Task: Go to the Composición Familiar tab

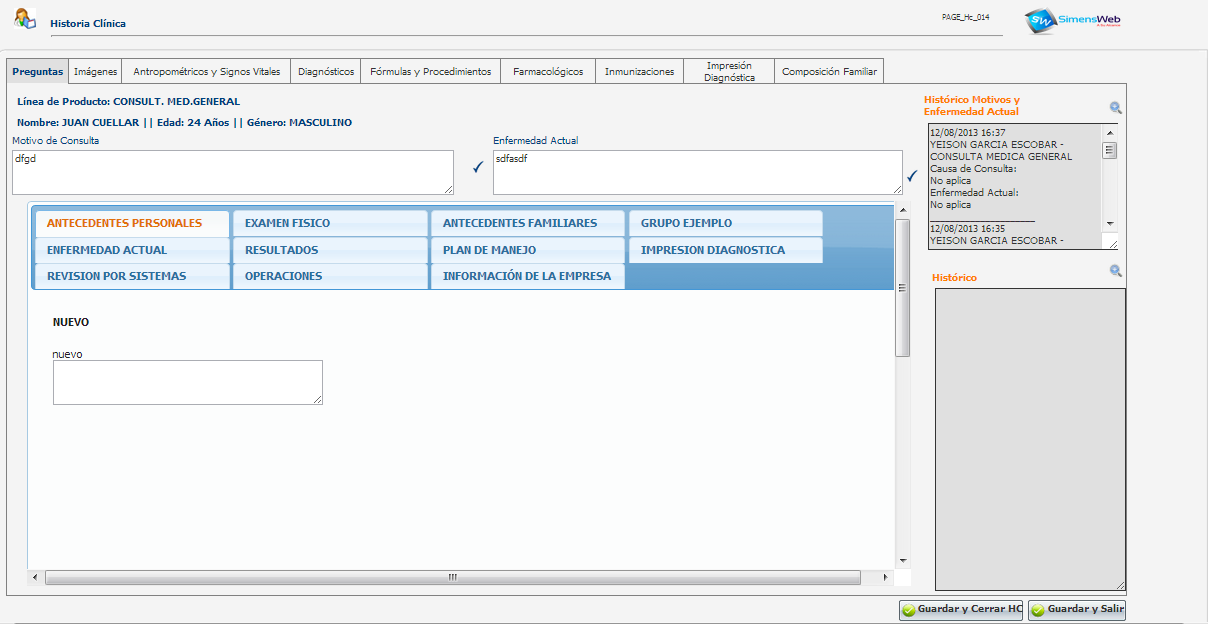Action: pos(829,72)
